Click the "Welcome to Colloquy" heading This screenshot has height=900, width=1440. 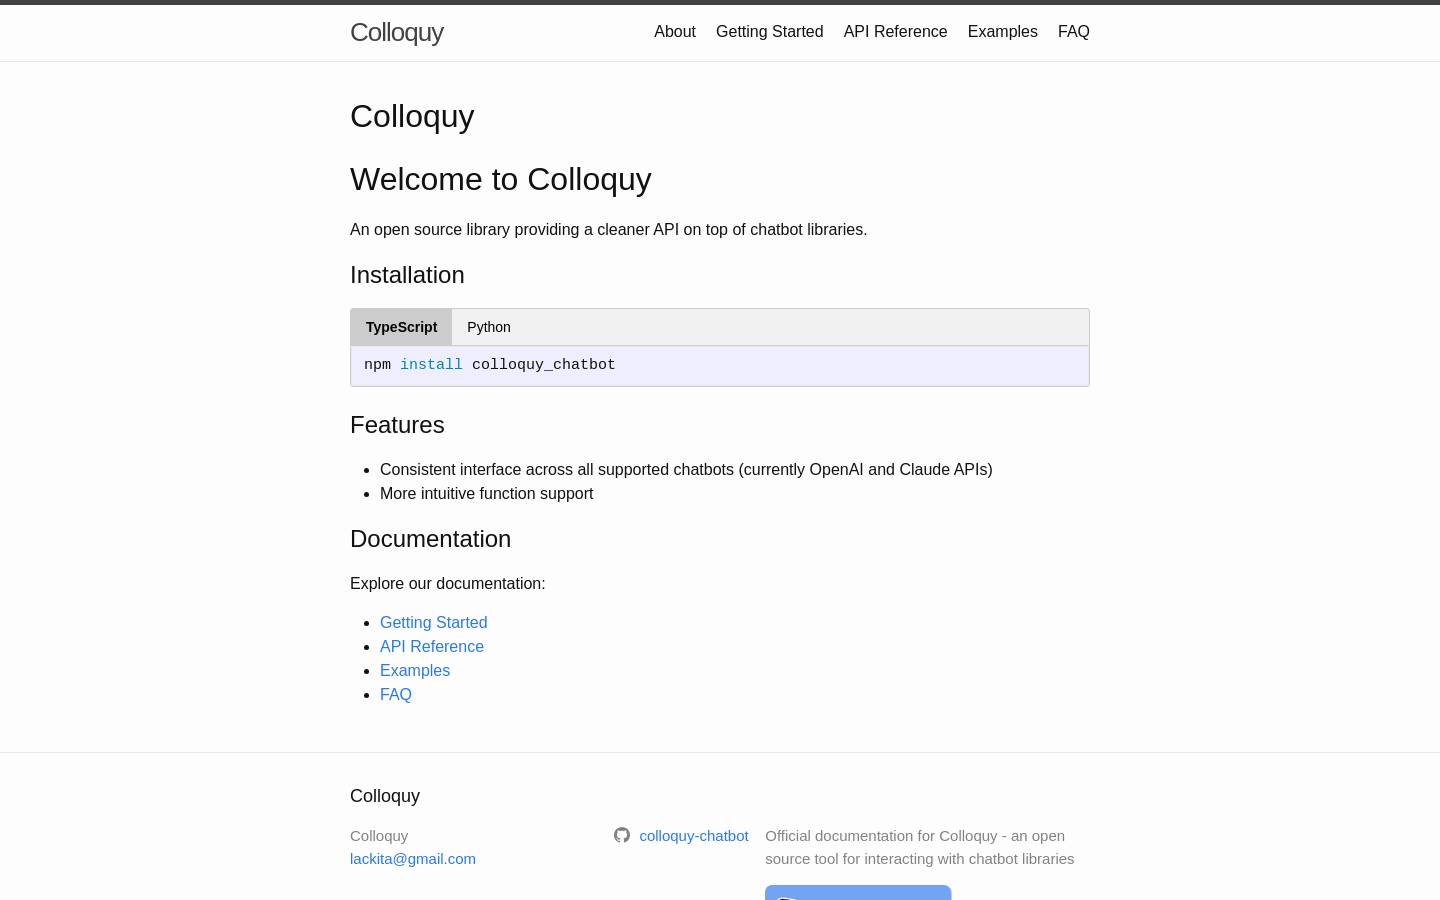point(501,179)
